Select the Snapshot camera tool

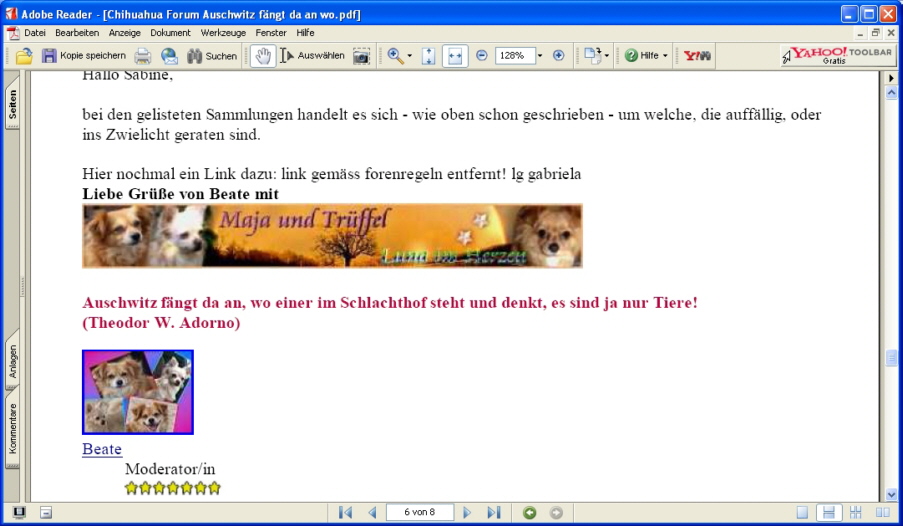pyautogui.click(x=361, y=56)
